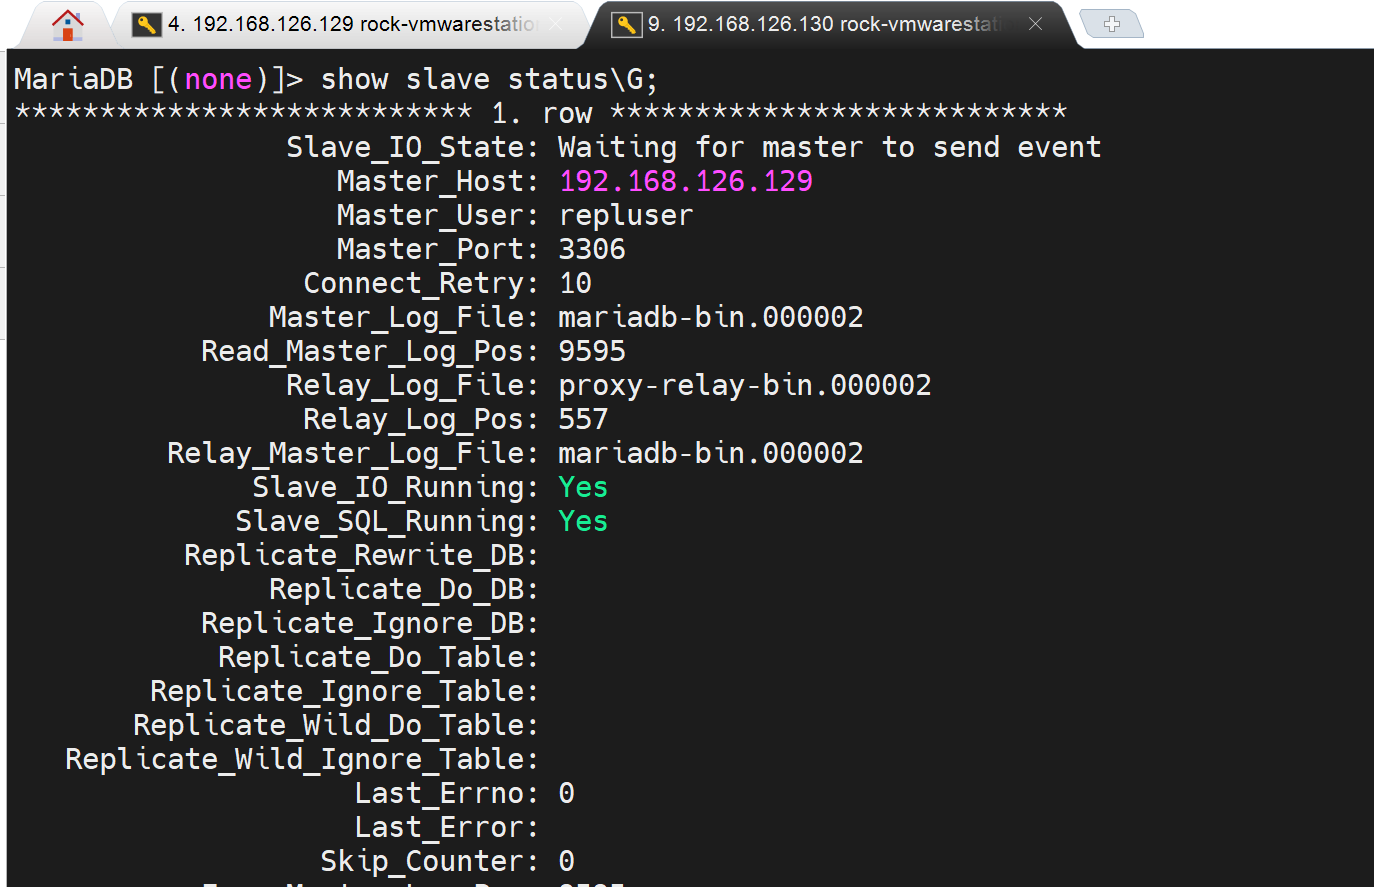
Task: Click the Connect_Retry value 10
Action: (x=575, y=283)
